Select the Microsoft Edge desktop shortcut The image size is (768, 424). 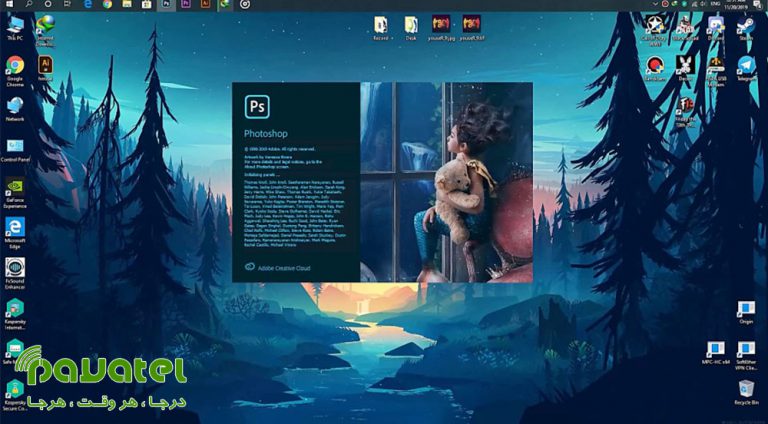coord(15,233)
